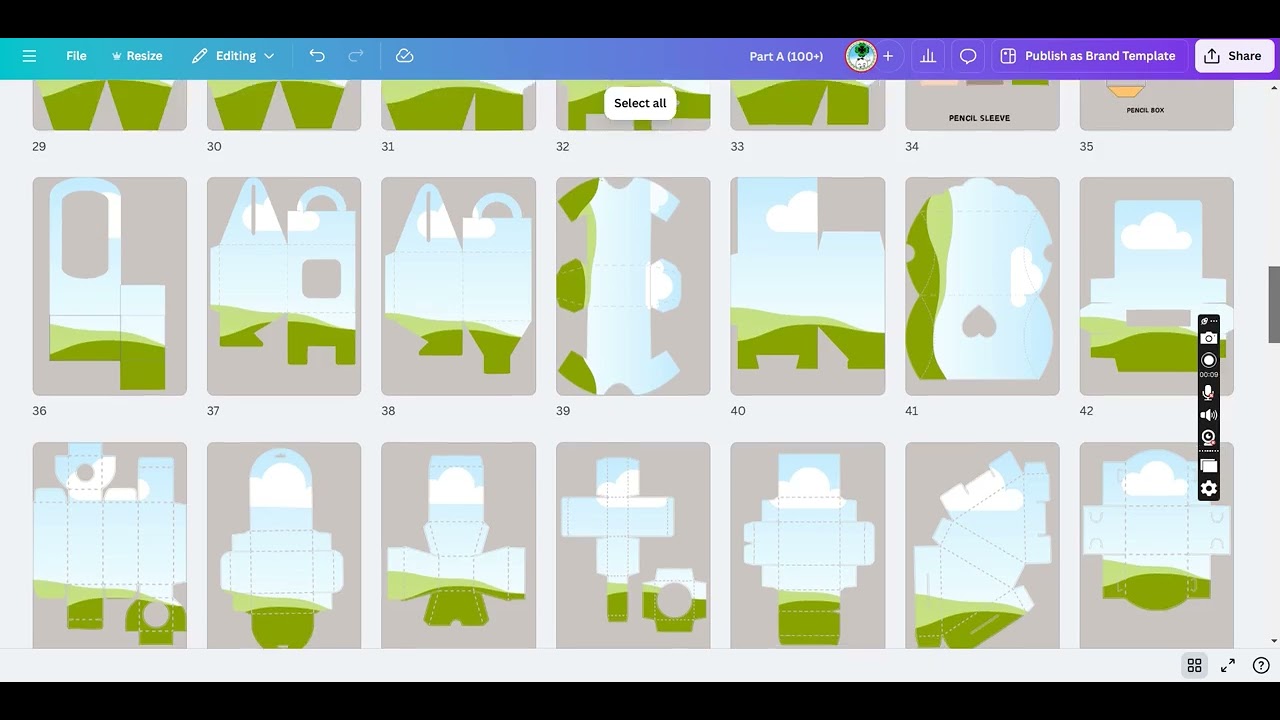Select page 38 thumbnail
The height and width of the screenshot is (720, 1280).
(x=459, y=286)
